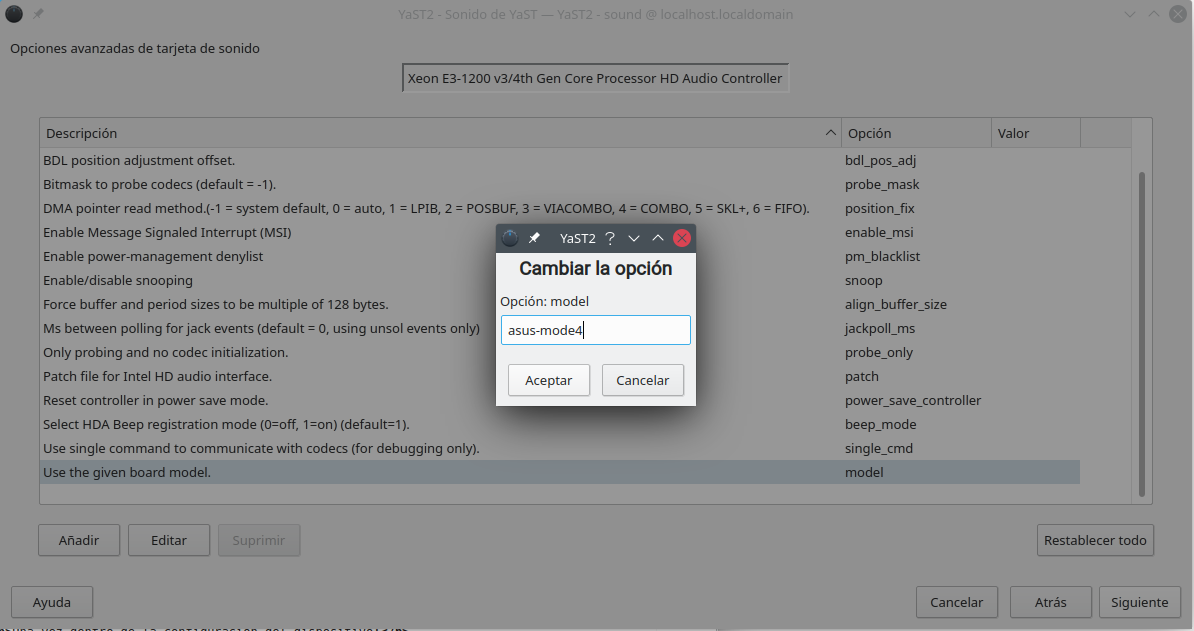Click the Opción column header
The height and width of the screenshot is (631, 1194).
[x=915, y=133]
